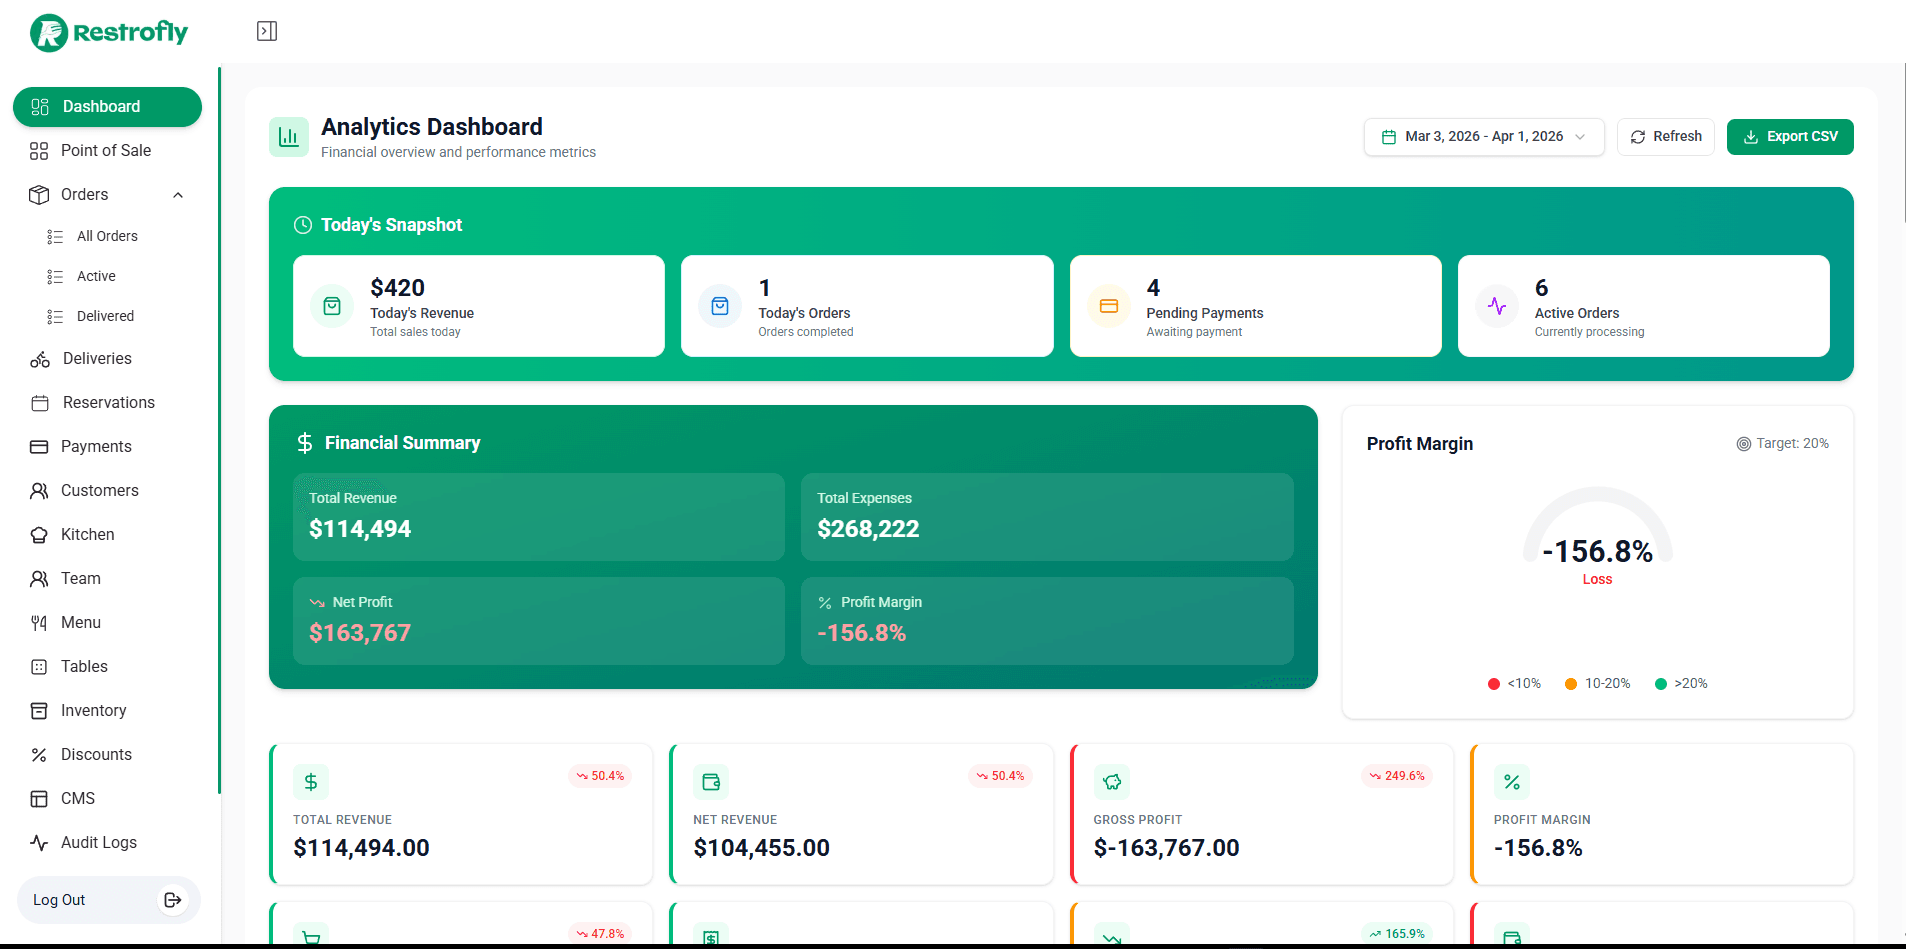Click the orange 10-20% legend dot
Image resolution: width=1906 pixels, height=949 pixels.
(1571, 684)
